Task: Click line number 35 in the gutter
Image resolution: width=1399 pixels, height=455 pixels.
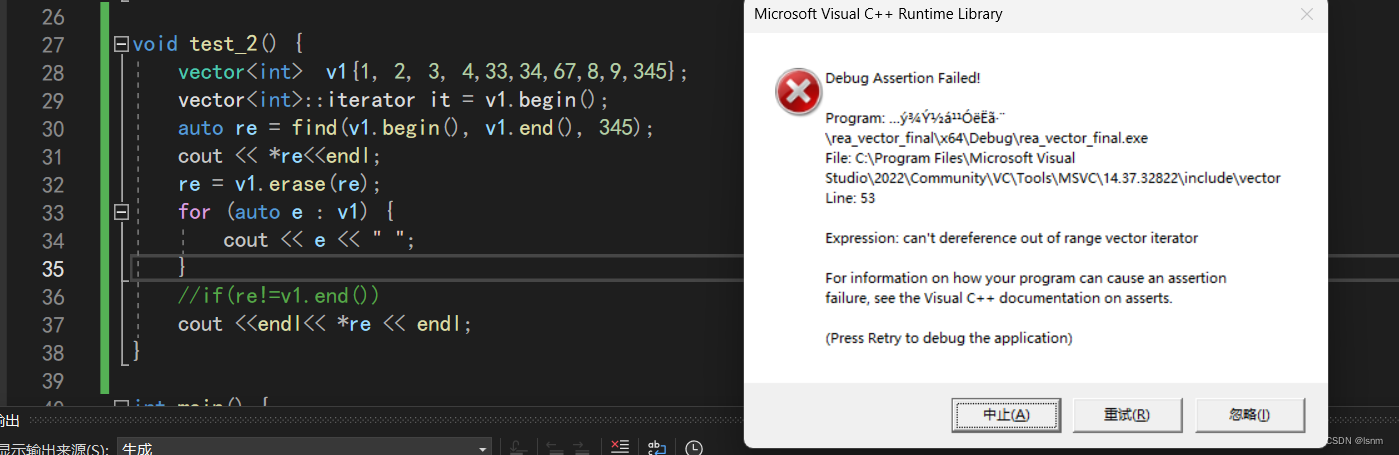Action: click(53, 268)
